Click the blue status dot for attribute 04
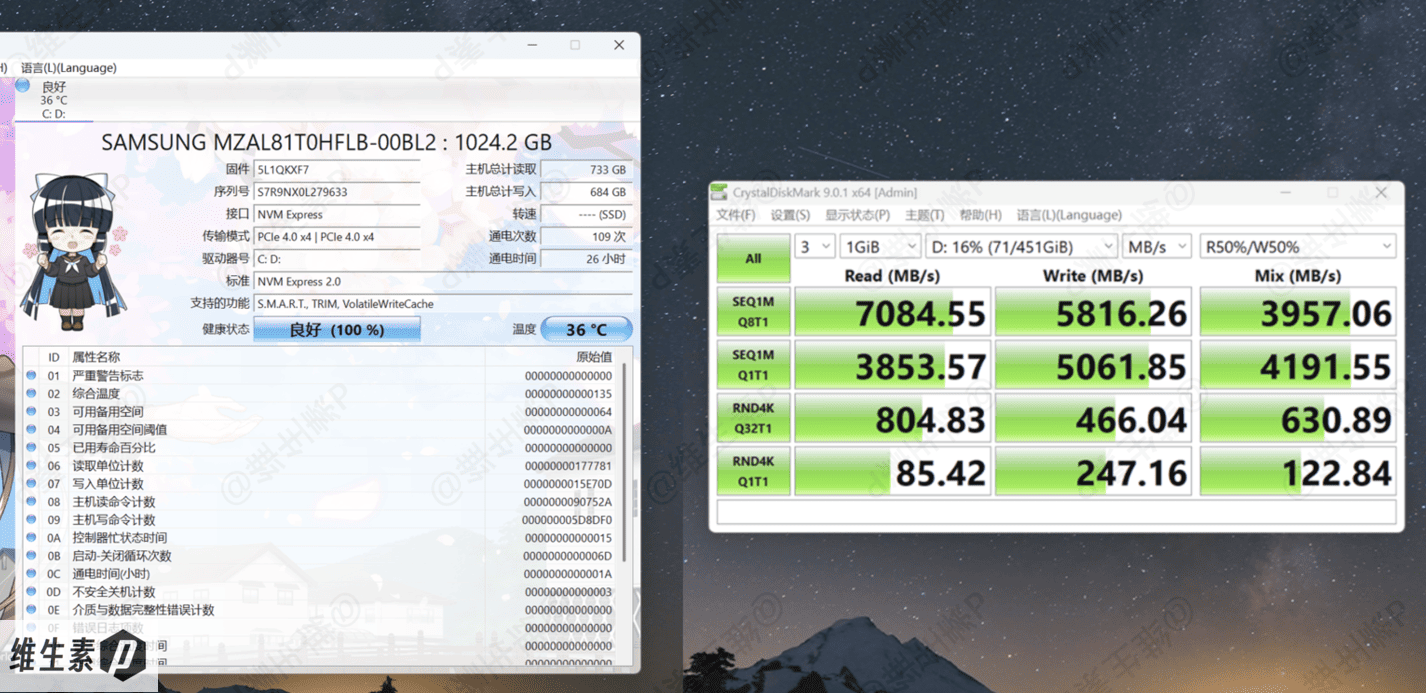The image size is (1426, 693). pyautogui.click(x=31, y=430)
